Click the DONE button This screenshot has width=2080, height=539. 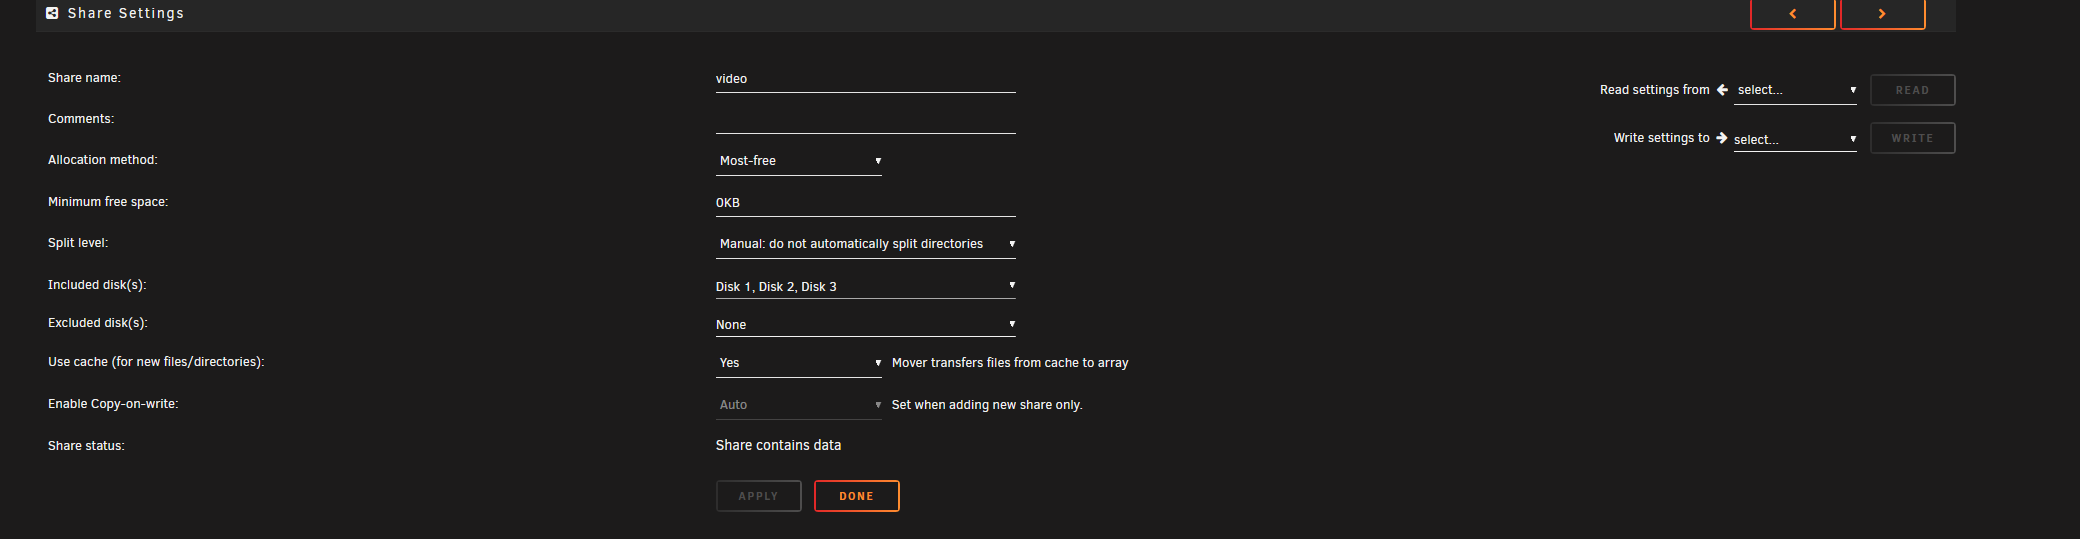pos(857,496)
